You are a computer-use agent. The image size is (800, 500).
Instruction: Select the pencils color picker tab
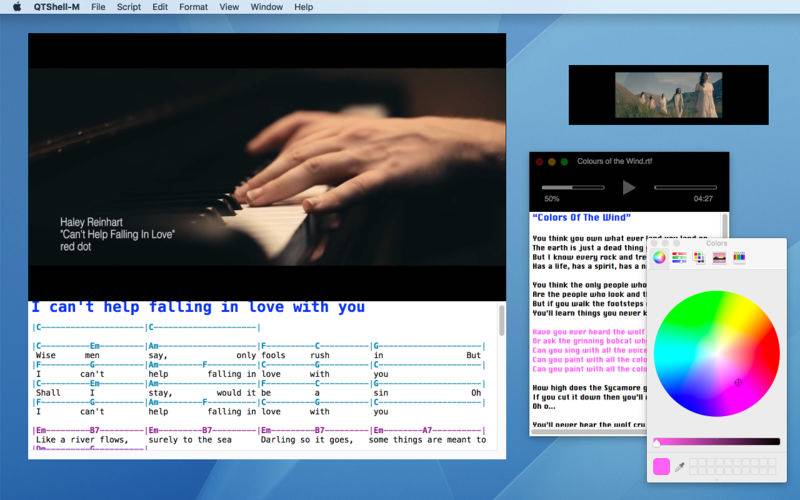[x=739, y=258]
